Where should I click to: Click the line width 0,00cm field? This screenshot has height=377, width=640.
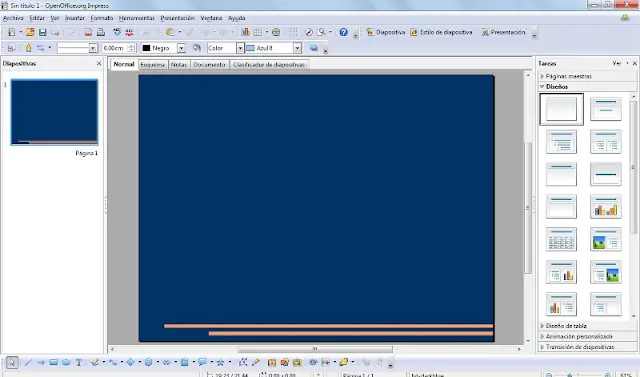pyautogui.click(x=115, y=48)
